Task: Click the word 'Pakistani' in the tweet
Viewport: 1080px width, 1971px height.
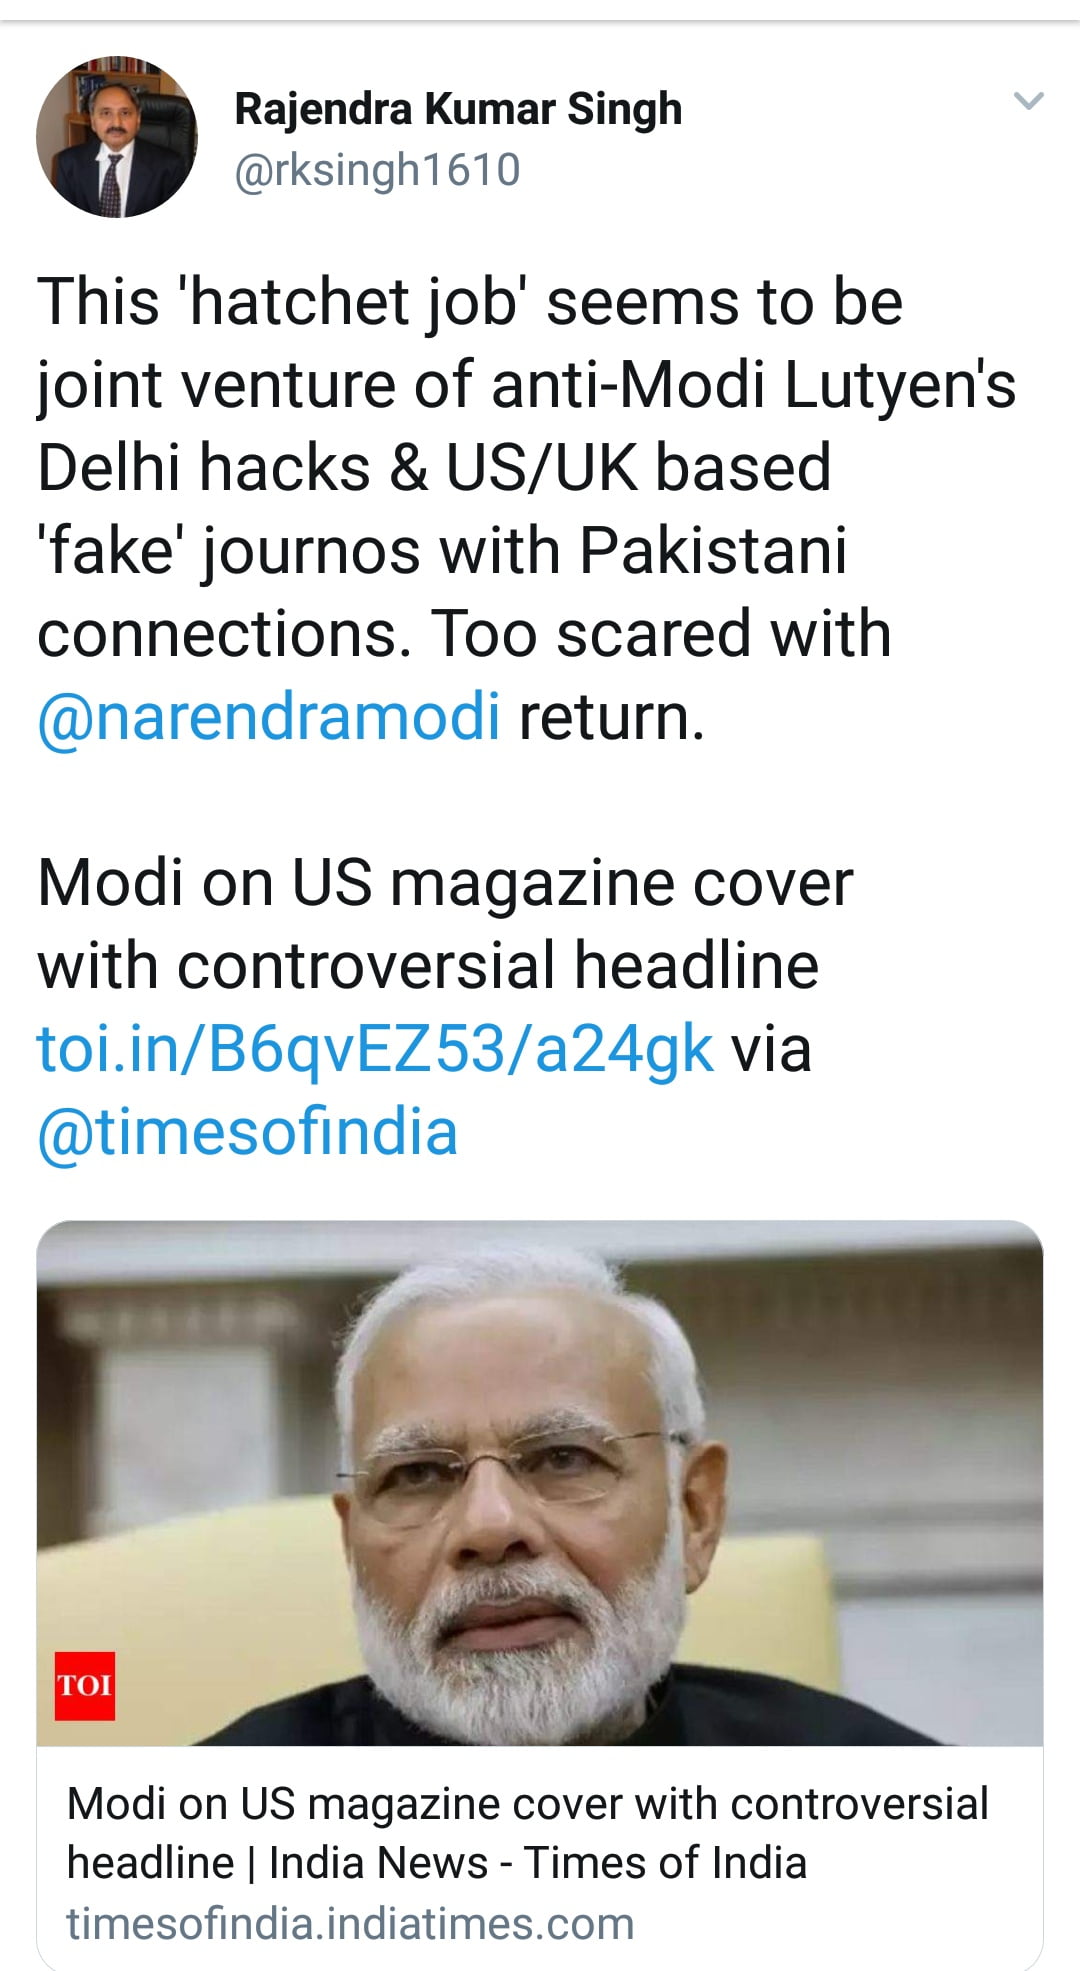Action: pyautogui.click(x=713, y=551)
